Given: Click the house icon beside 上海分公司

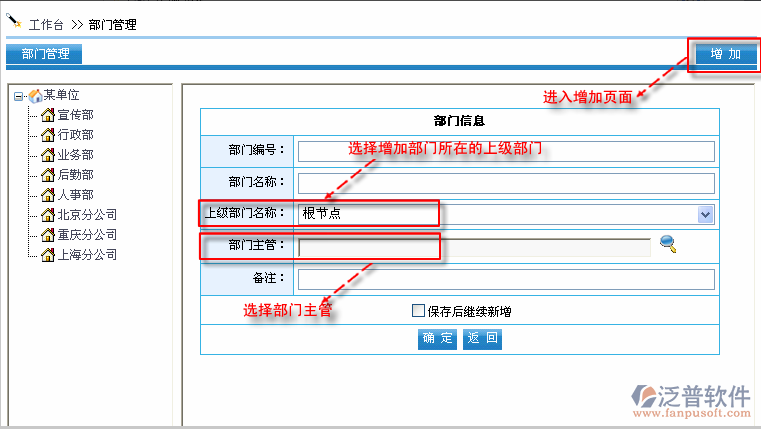Looking at the screenshot, I should pos(48,254).
